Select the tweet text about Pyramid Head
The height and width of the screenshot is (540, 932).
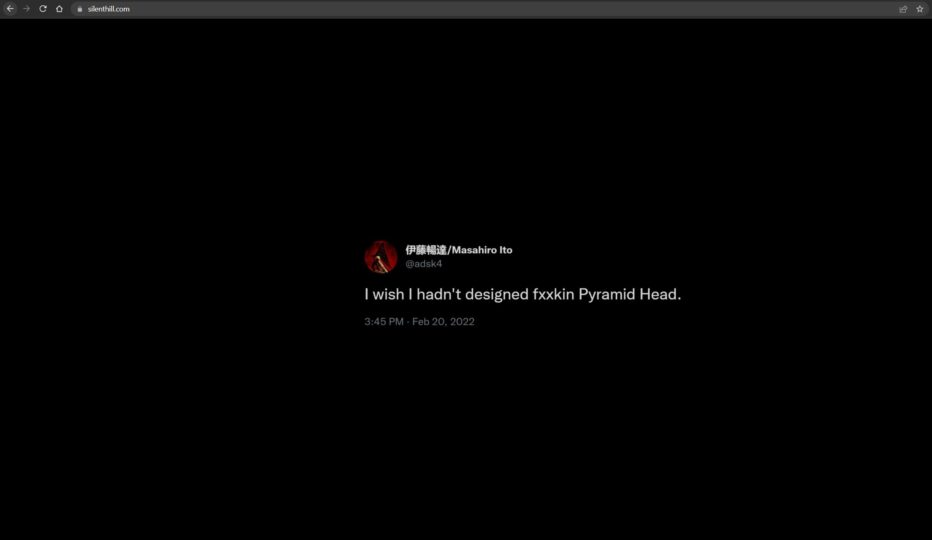click(x=522, y=294)
